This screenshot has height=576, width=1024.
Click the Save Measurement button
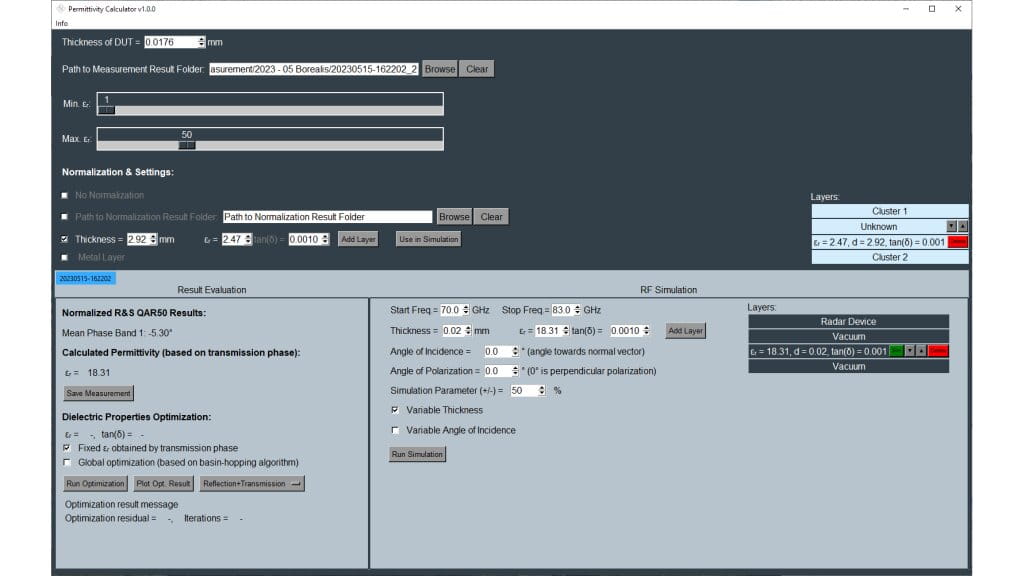[x=98, y=394]
